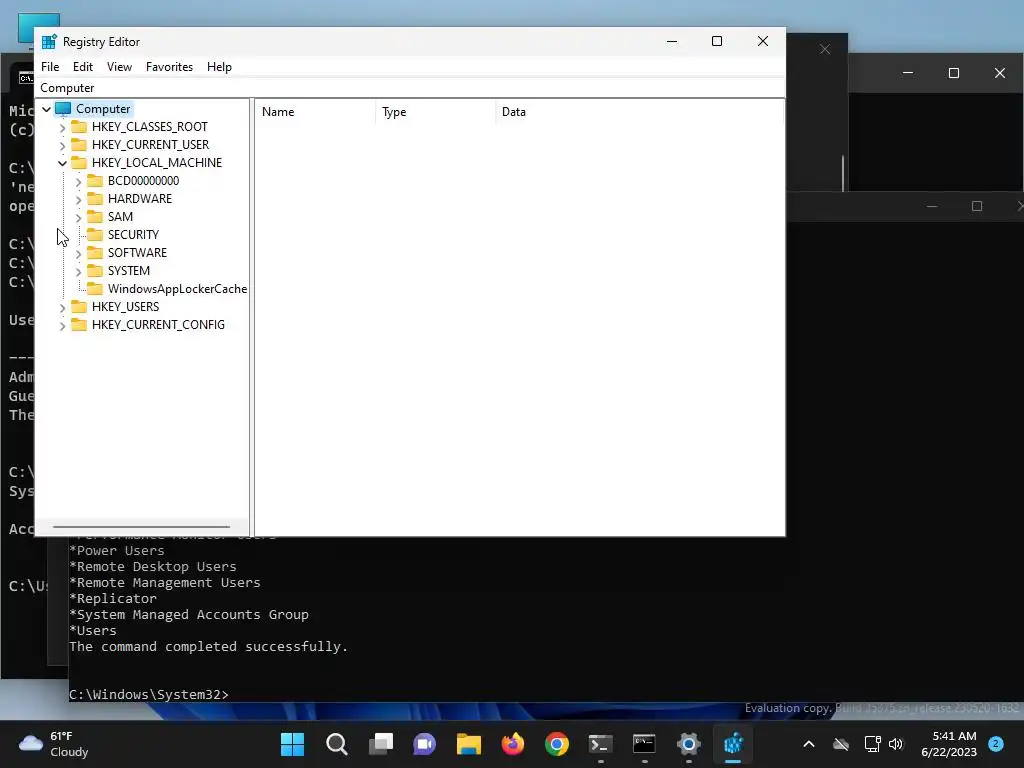Click the SOFTWARE folder icon

[x=95, y=252]
